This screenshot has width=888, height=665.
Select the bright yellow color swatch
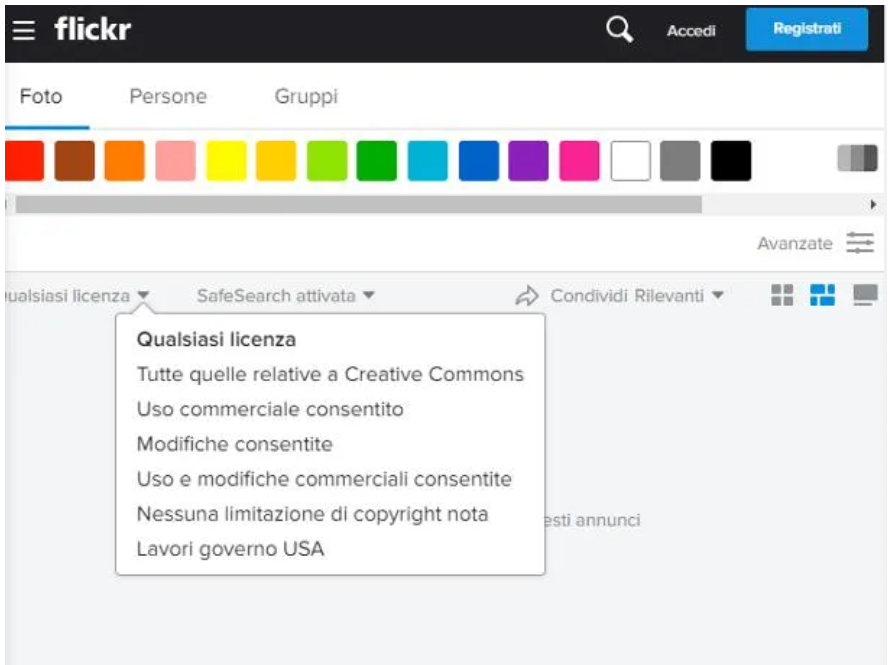(x=226, y=161)
